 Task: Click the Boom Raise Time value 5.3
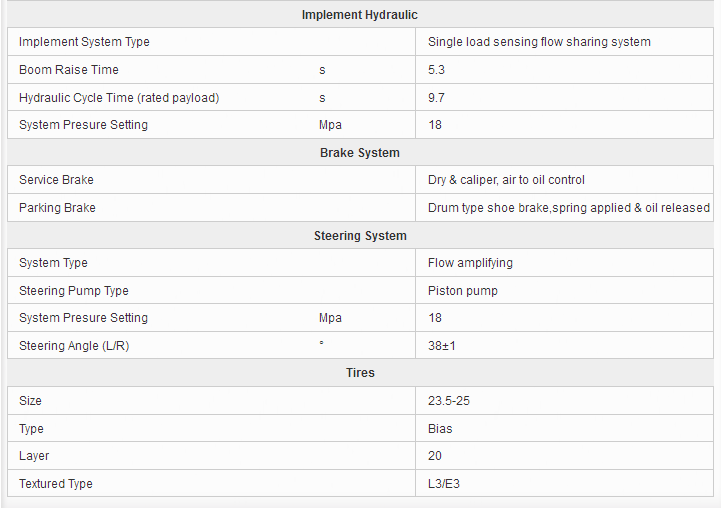[436, 70]
